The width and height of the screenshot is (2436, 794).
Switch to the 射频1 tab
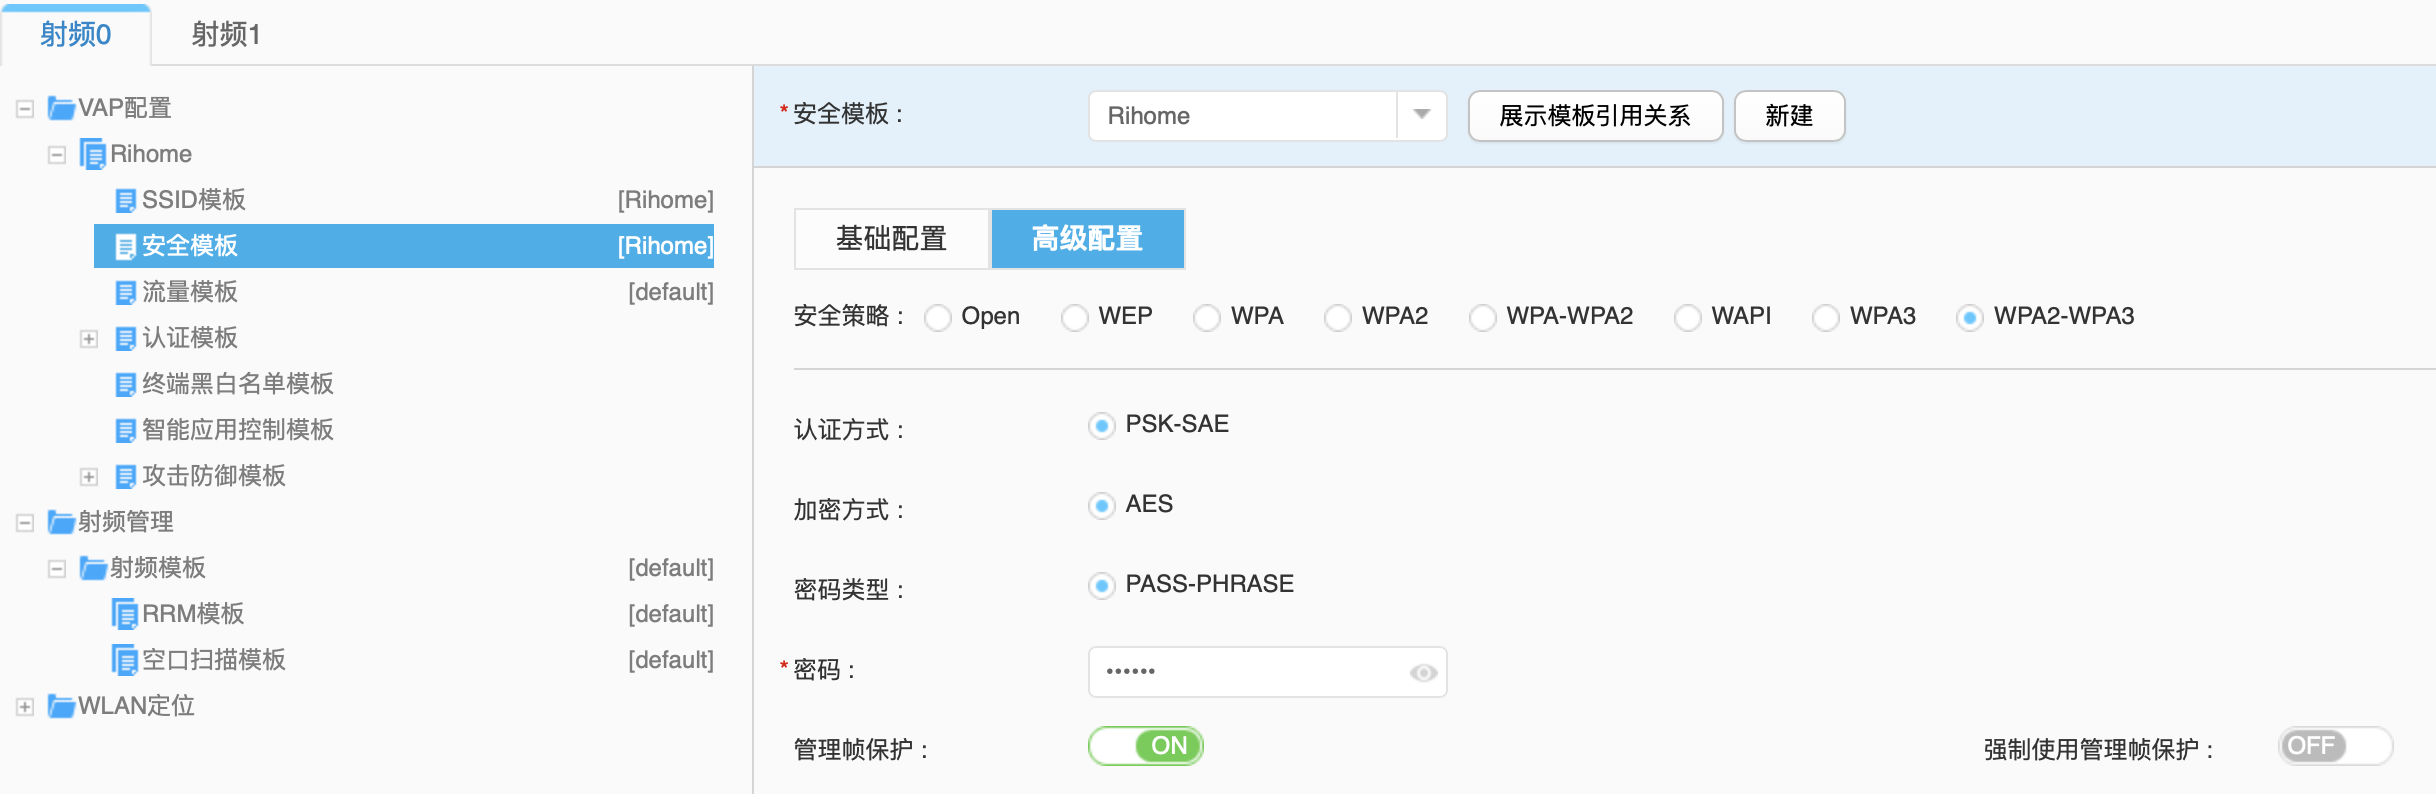click(226, 35)
